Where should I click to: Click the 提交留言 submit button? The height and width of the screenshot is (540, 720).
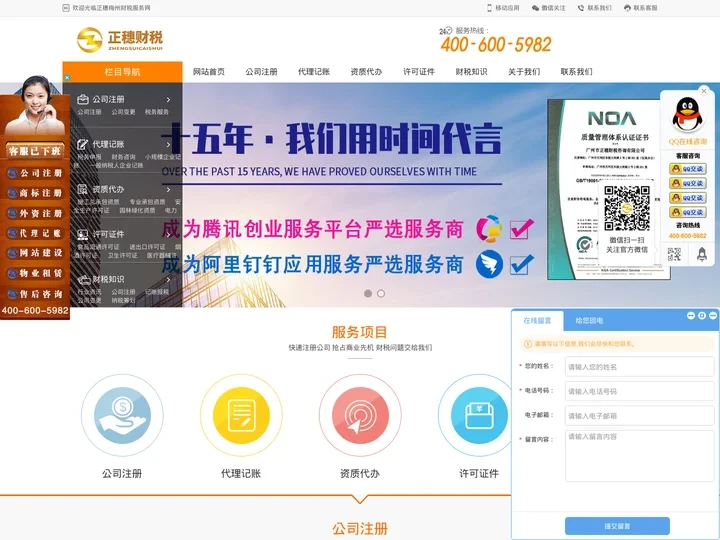(617, 526)
